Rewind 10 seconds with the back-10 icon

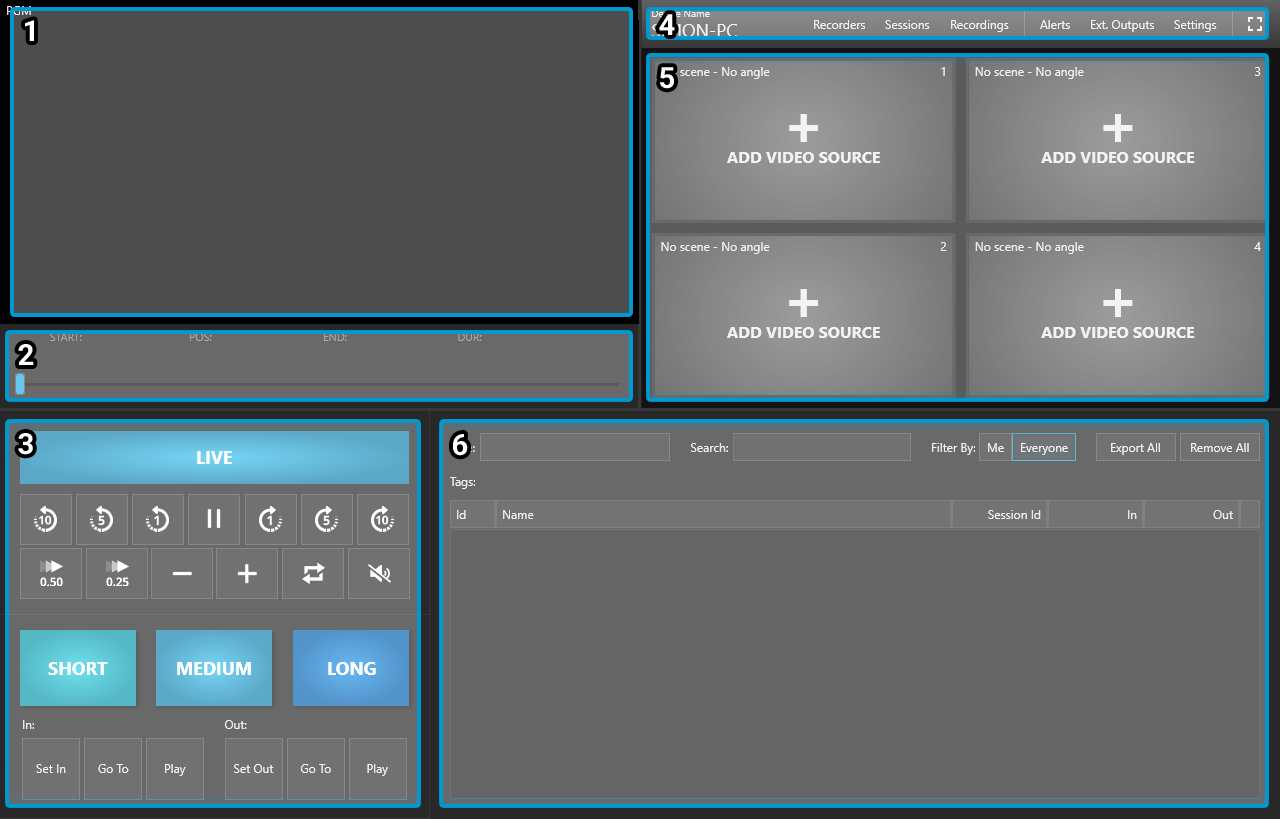click(x=46, y=519)
